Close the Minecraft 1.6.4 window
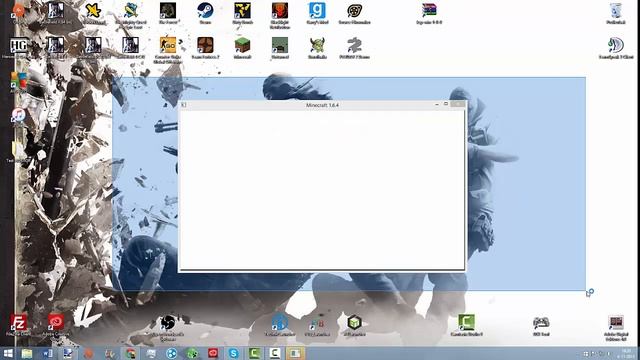640x360 pixels. pyautogui.click(x=458, y=104)
